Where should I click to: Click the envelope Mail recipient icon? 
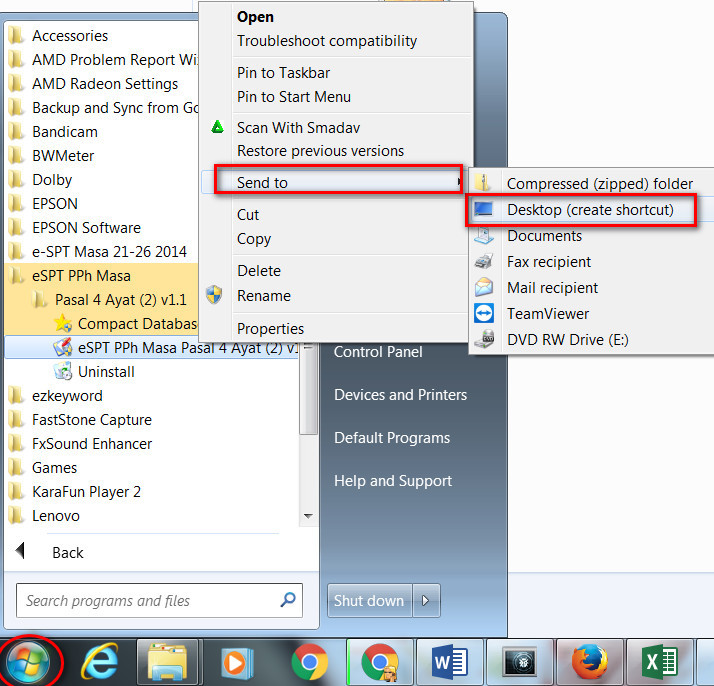483,287
